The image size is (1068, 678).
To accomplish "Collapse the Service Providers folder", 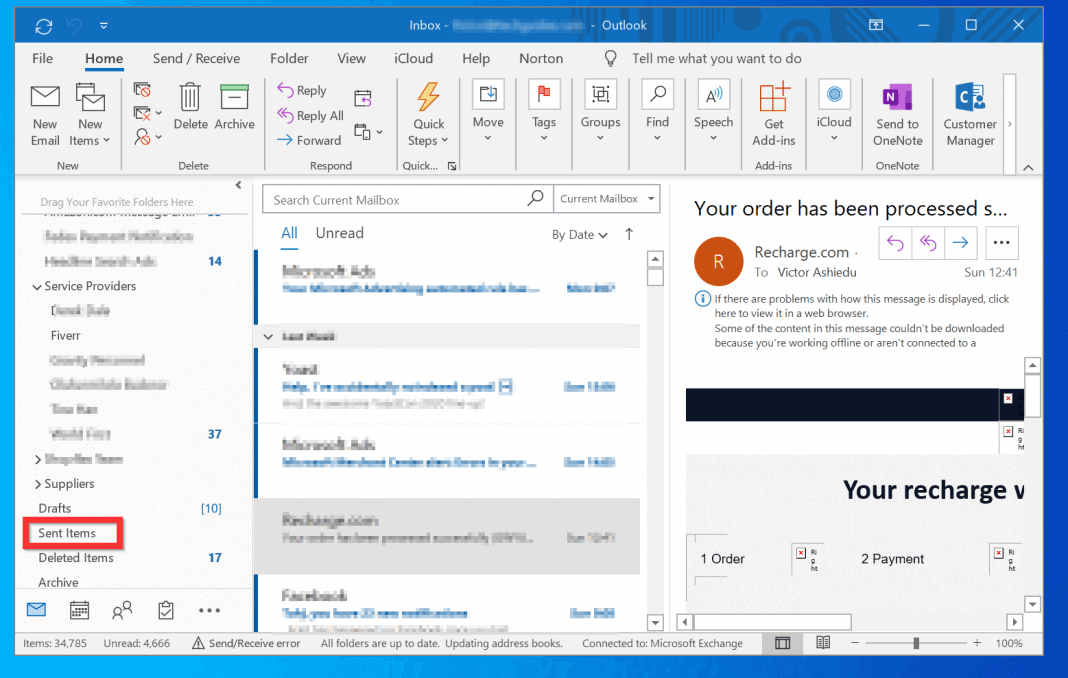I will (37, 287).
